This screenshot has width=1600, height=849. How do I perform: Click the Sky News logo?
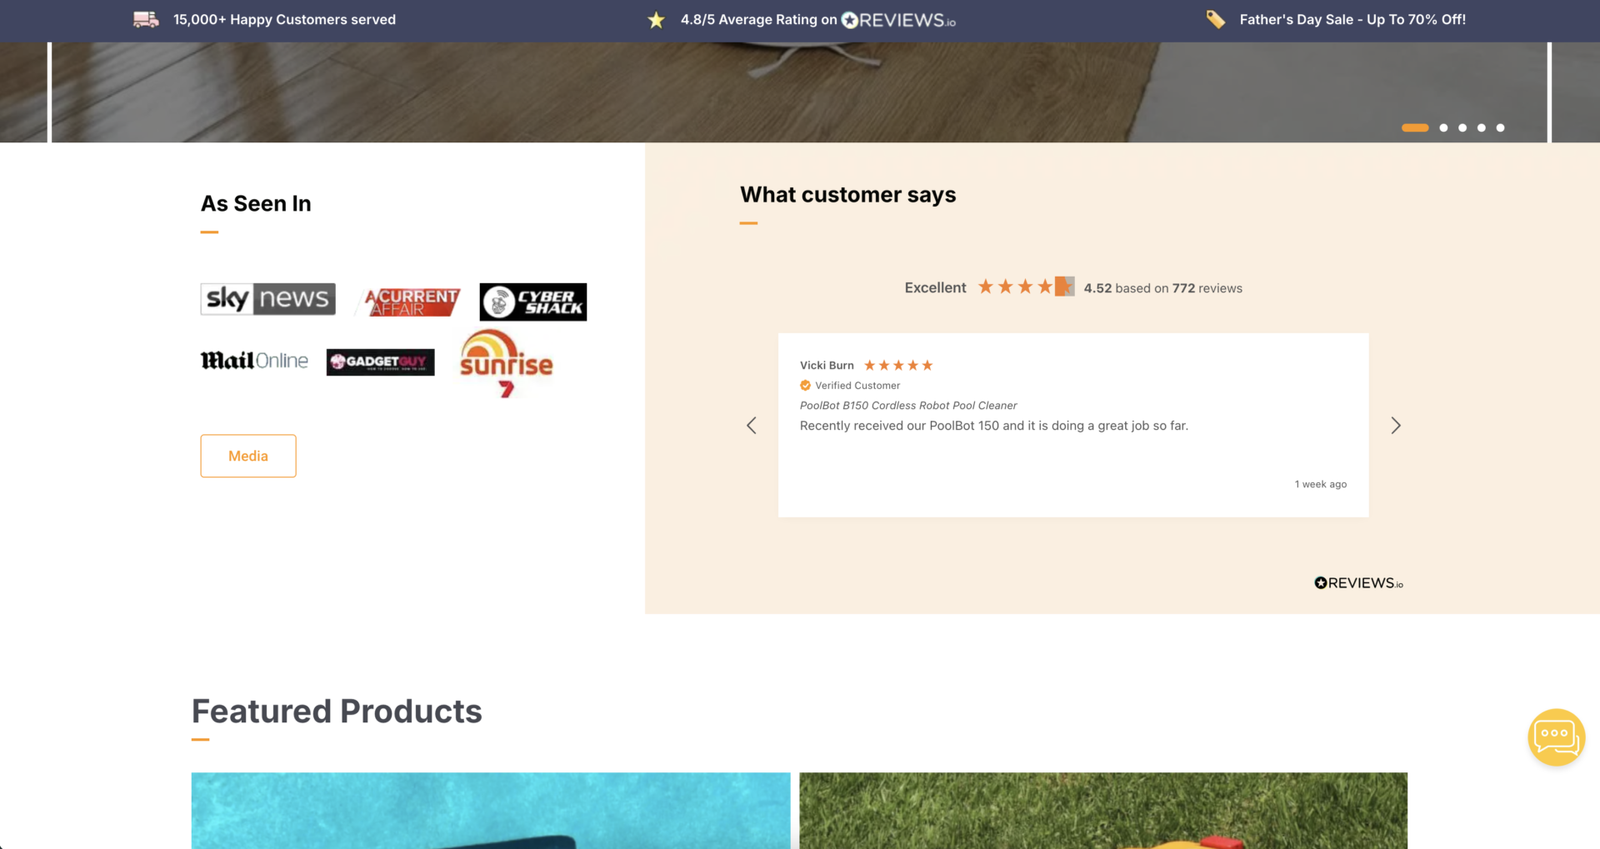tap(268, 299)
